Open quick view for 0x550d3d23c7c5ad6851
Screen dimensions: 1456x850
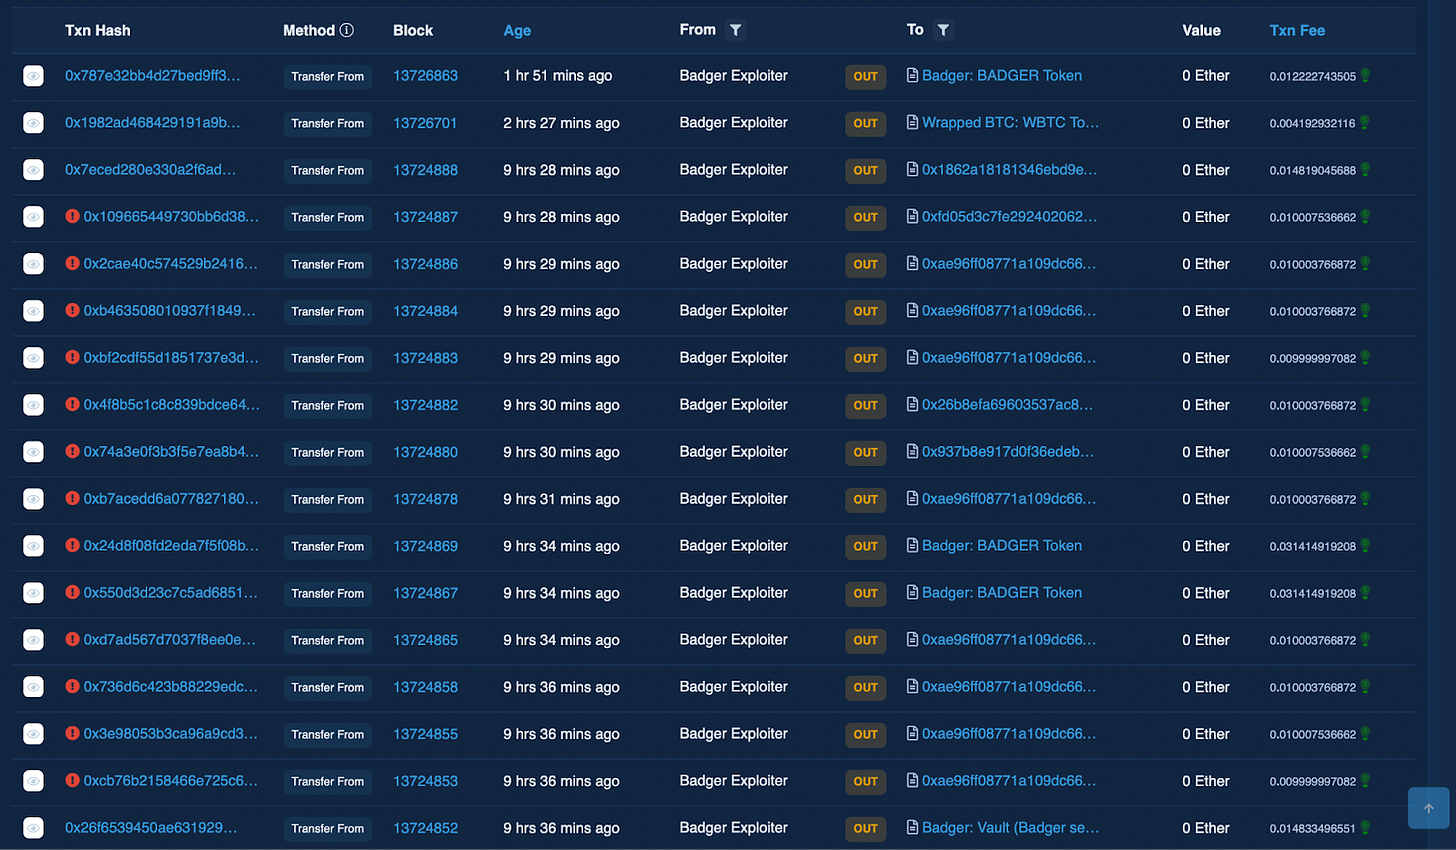tap(33, 593)
